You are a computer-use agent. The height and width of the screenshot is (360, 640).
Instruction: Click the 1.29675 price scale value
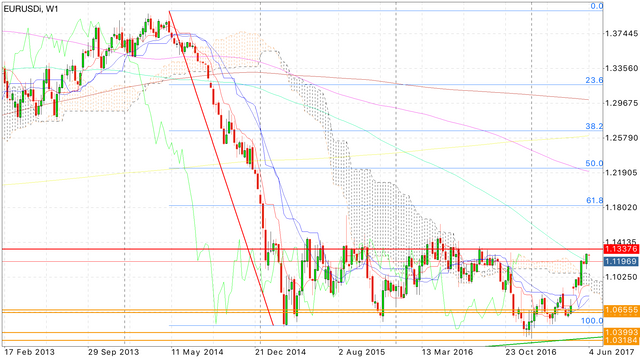[622, 103]
